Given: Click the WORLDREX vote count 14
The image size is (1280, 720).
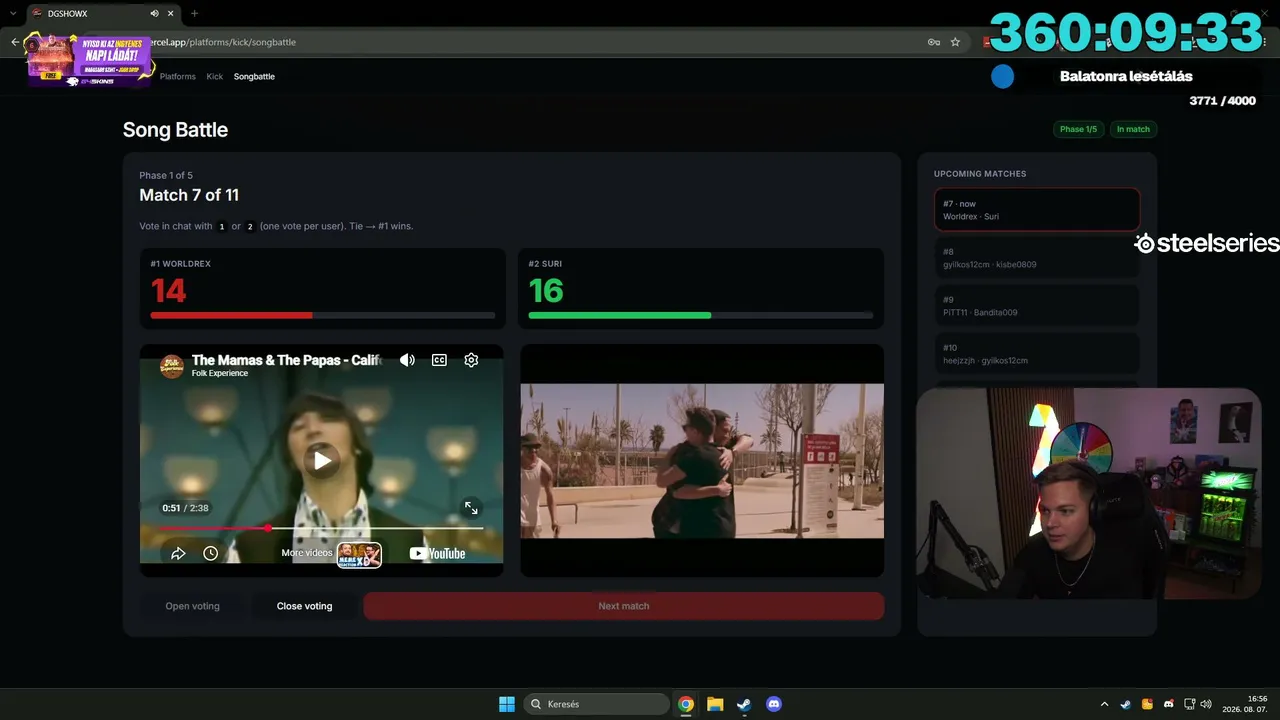Looking at the screenshot, I should tap(168, 291).
